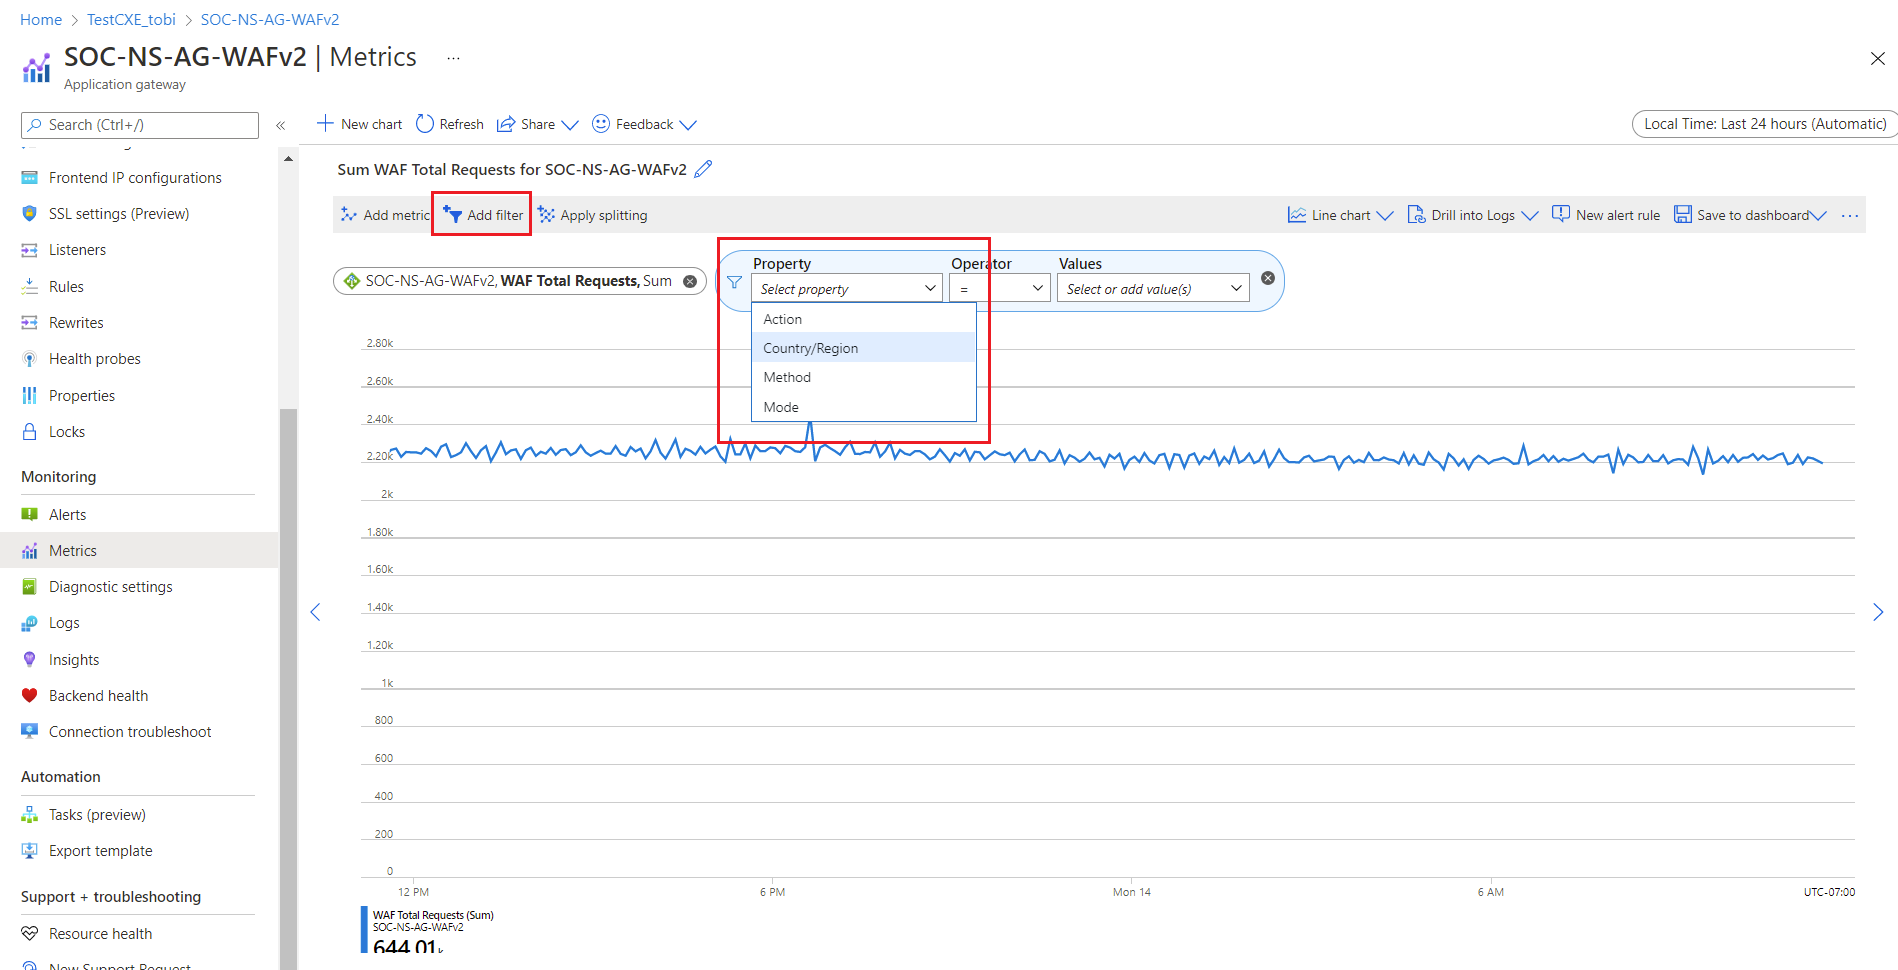Click the Apply splitting icon
Screen dimensions: 1898x970
click(x=547, y=215)
